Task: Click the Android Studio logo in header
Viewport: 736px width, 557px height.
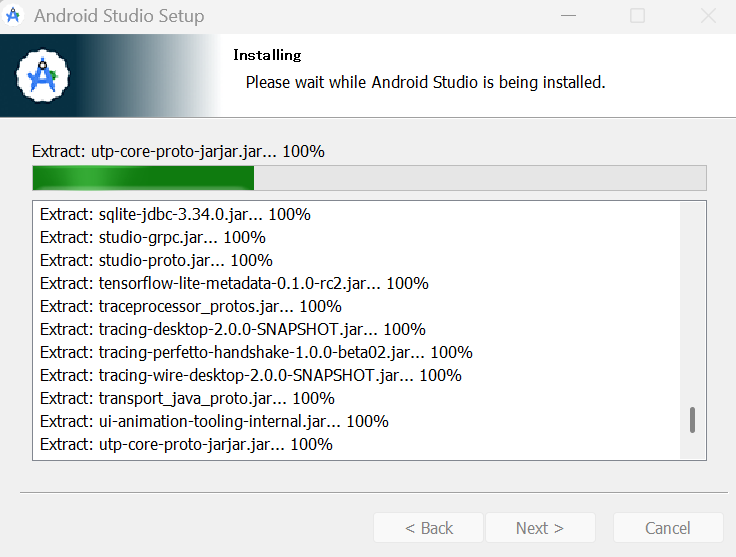Action: [x=43, y=76]
